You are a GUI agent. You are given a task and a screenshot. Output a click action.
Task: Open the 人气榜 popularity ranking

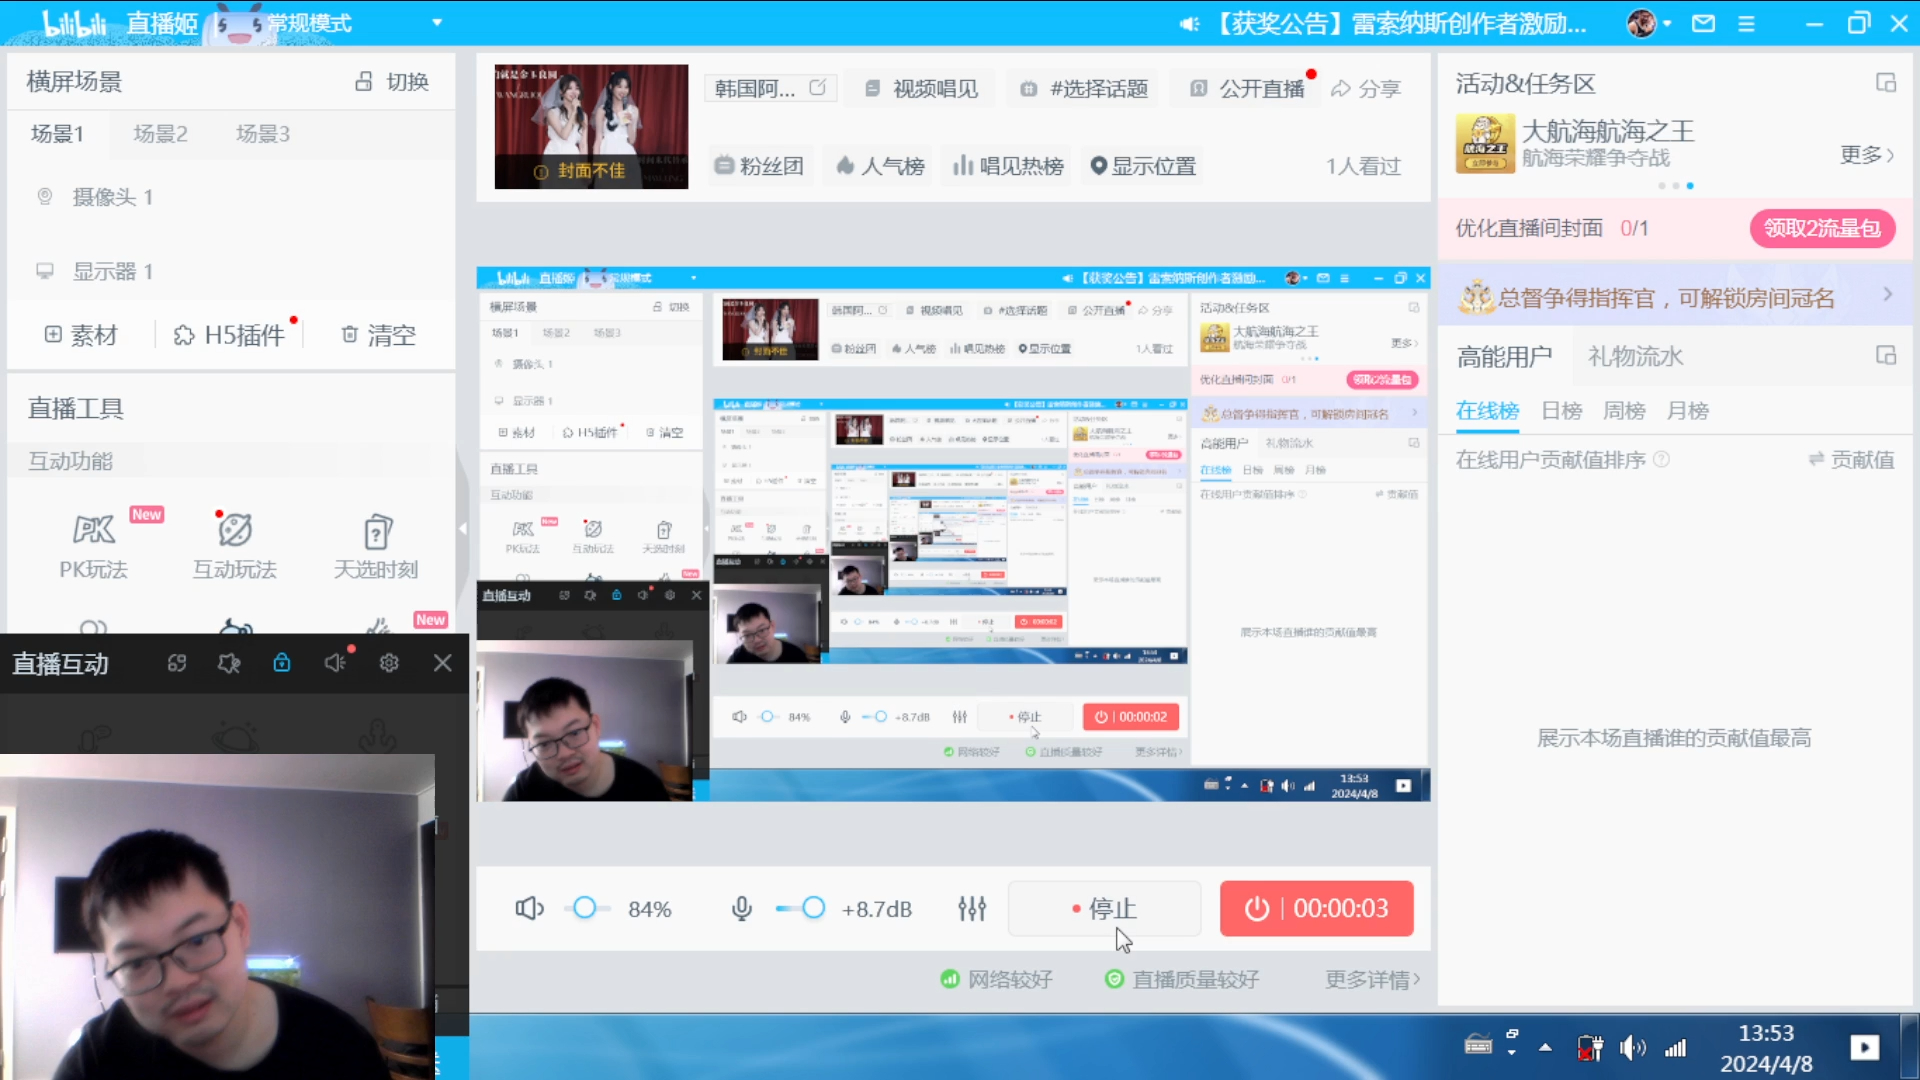click(x=877, y=166)
